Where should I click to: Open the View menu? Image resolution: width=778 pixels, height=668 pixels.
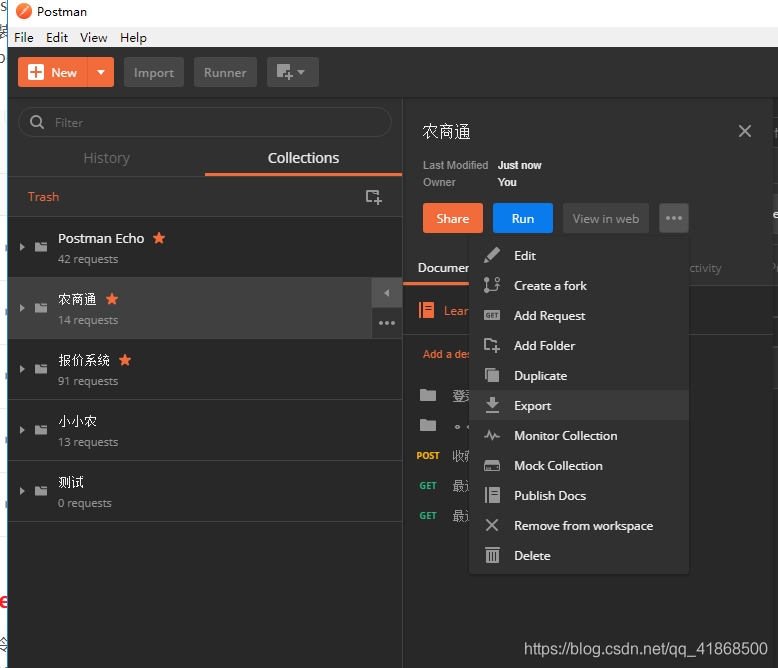[93, 38]
